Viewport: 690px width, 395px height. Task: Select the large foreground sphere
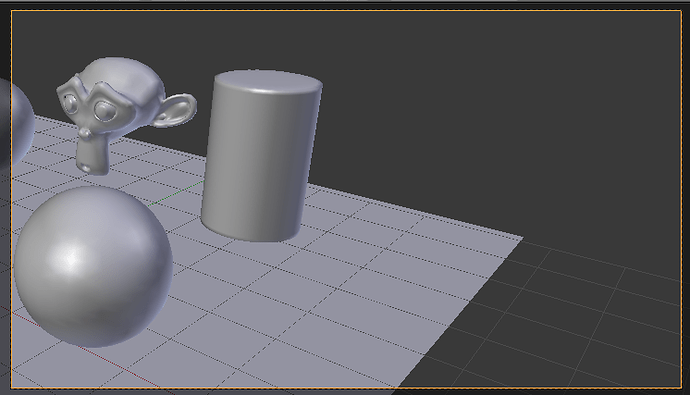click(93, 266)
